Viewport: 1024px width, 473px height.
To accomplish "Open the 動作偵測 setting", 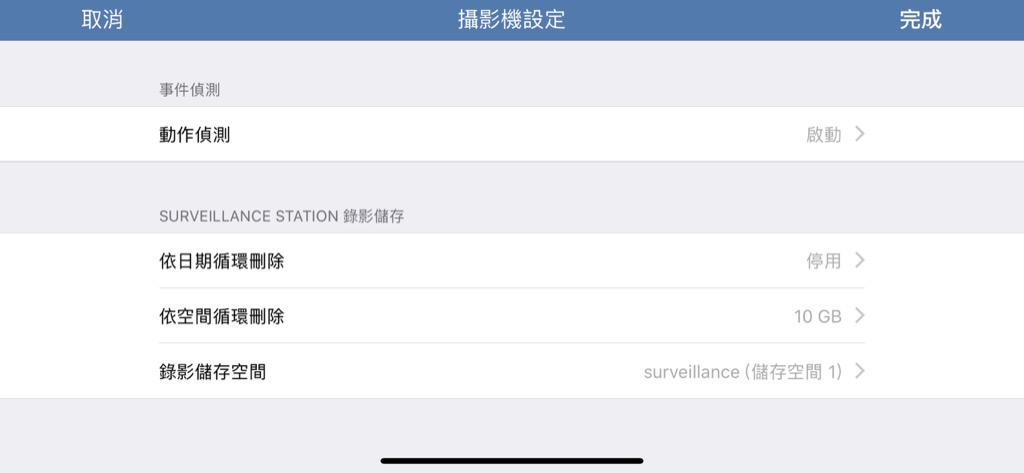I will click(x=512, y=135).
